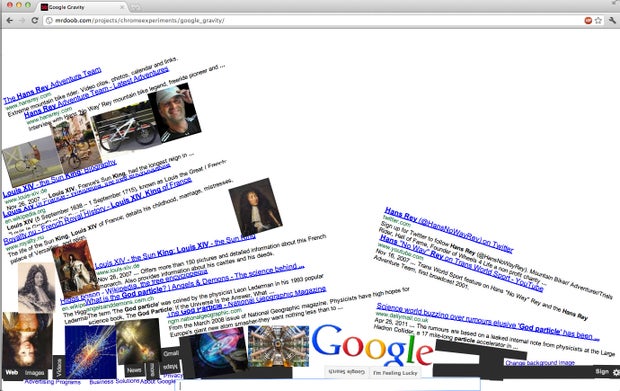Open the gear options icon beside Sign

[616, 372]
